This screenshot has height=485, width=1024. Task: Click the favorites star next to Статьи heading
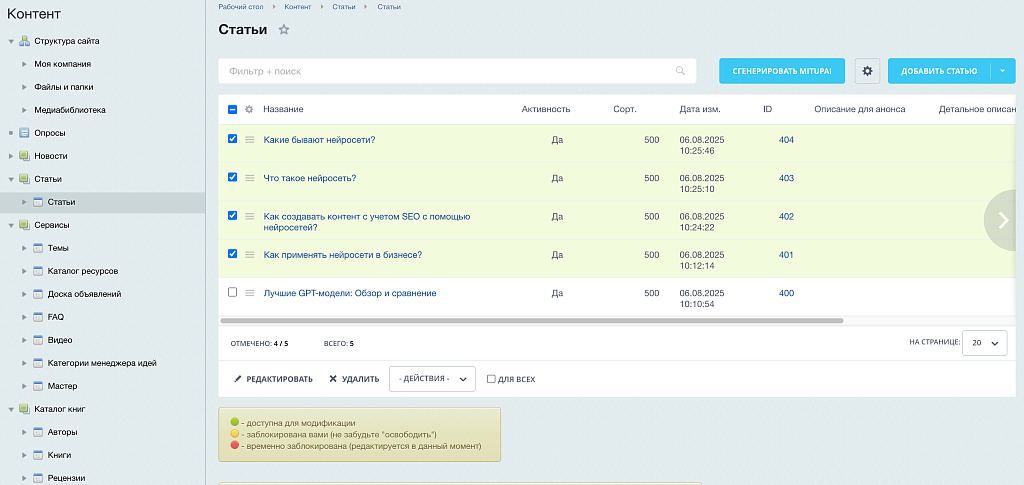pos(284,30)
